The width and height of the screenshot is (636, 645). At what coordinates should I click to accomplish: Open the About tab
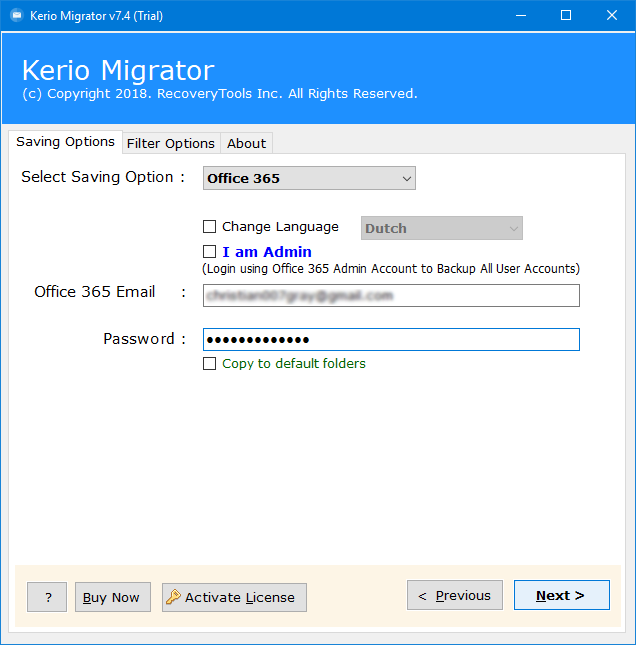[x=246, y=144]
